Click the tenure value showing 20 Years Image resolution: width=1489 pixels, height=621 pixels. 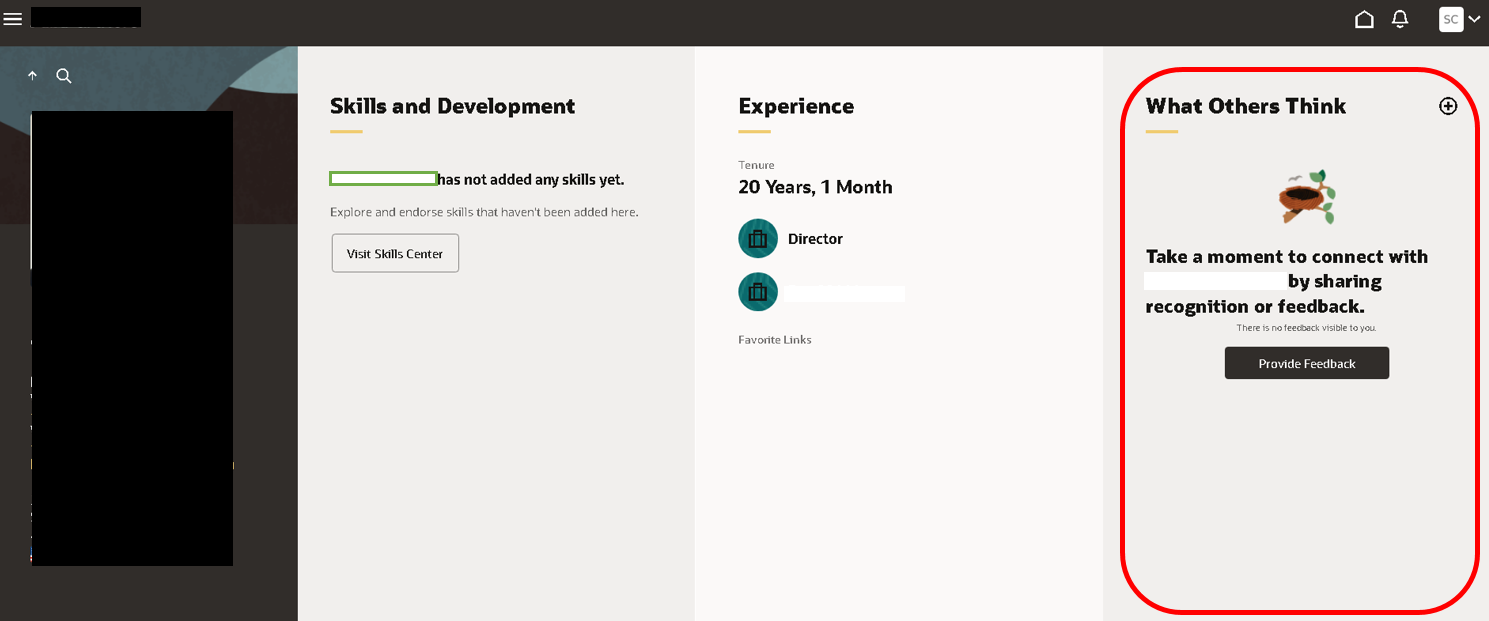[x=815, y=187]
